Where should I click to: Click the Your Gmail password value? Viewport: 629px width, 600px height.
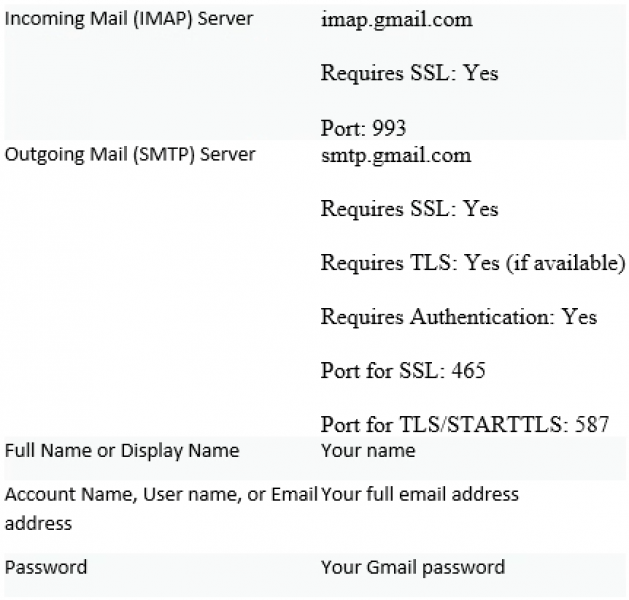coord(413,568)
